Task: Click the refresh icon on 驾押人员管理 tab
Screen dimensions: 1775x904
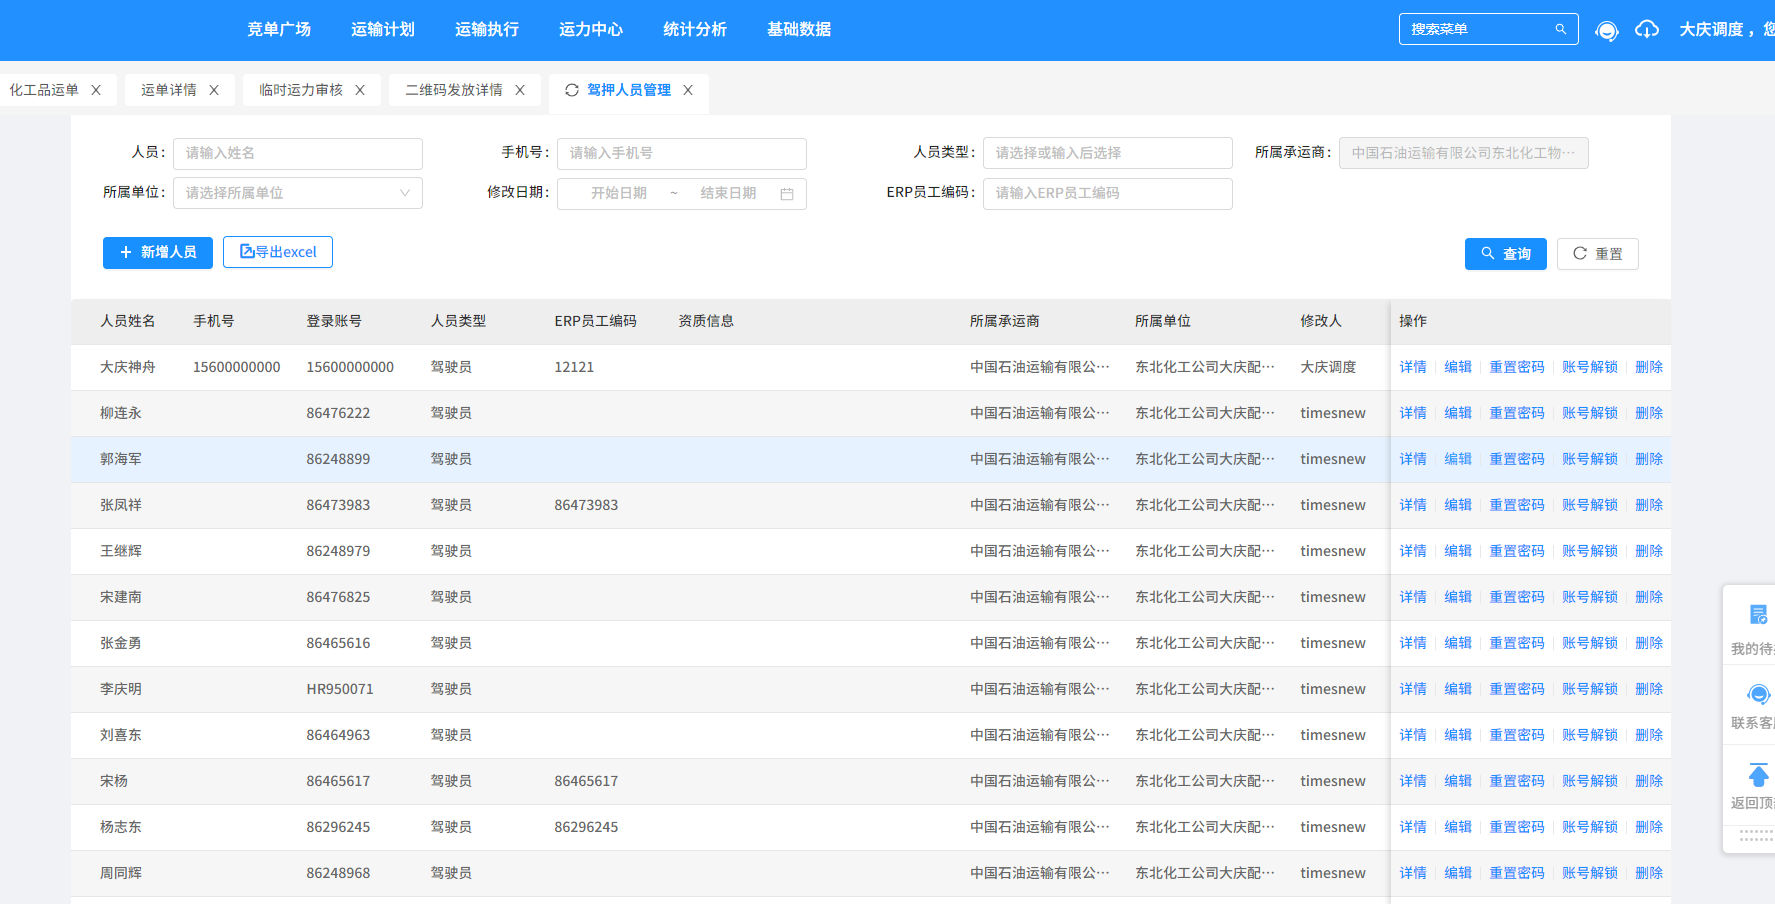Action: [572, 90]
